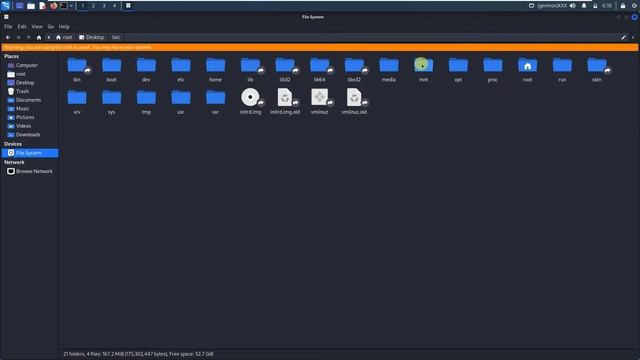Open the tmp folder

tap(146, 98)
